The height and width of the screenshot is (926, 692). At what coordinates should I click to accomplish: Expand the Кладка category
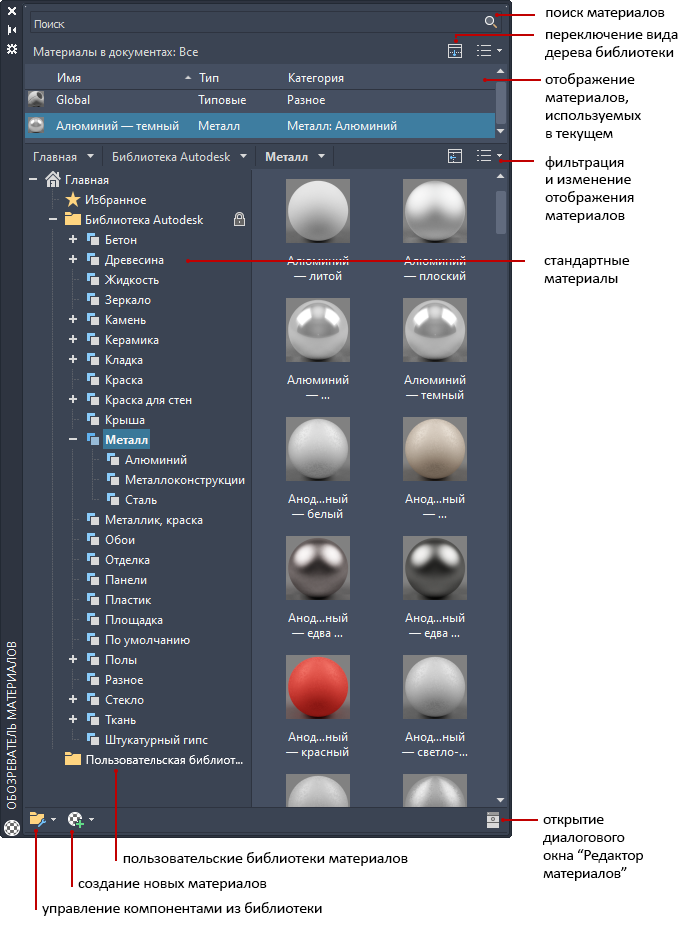coord(73,359)
